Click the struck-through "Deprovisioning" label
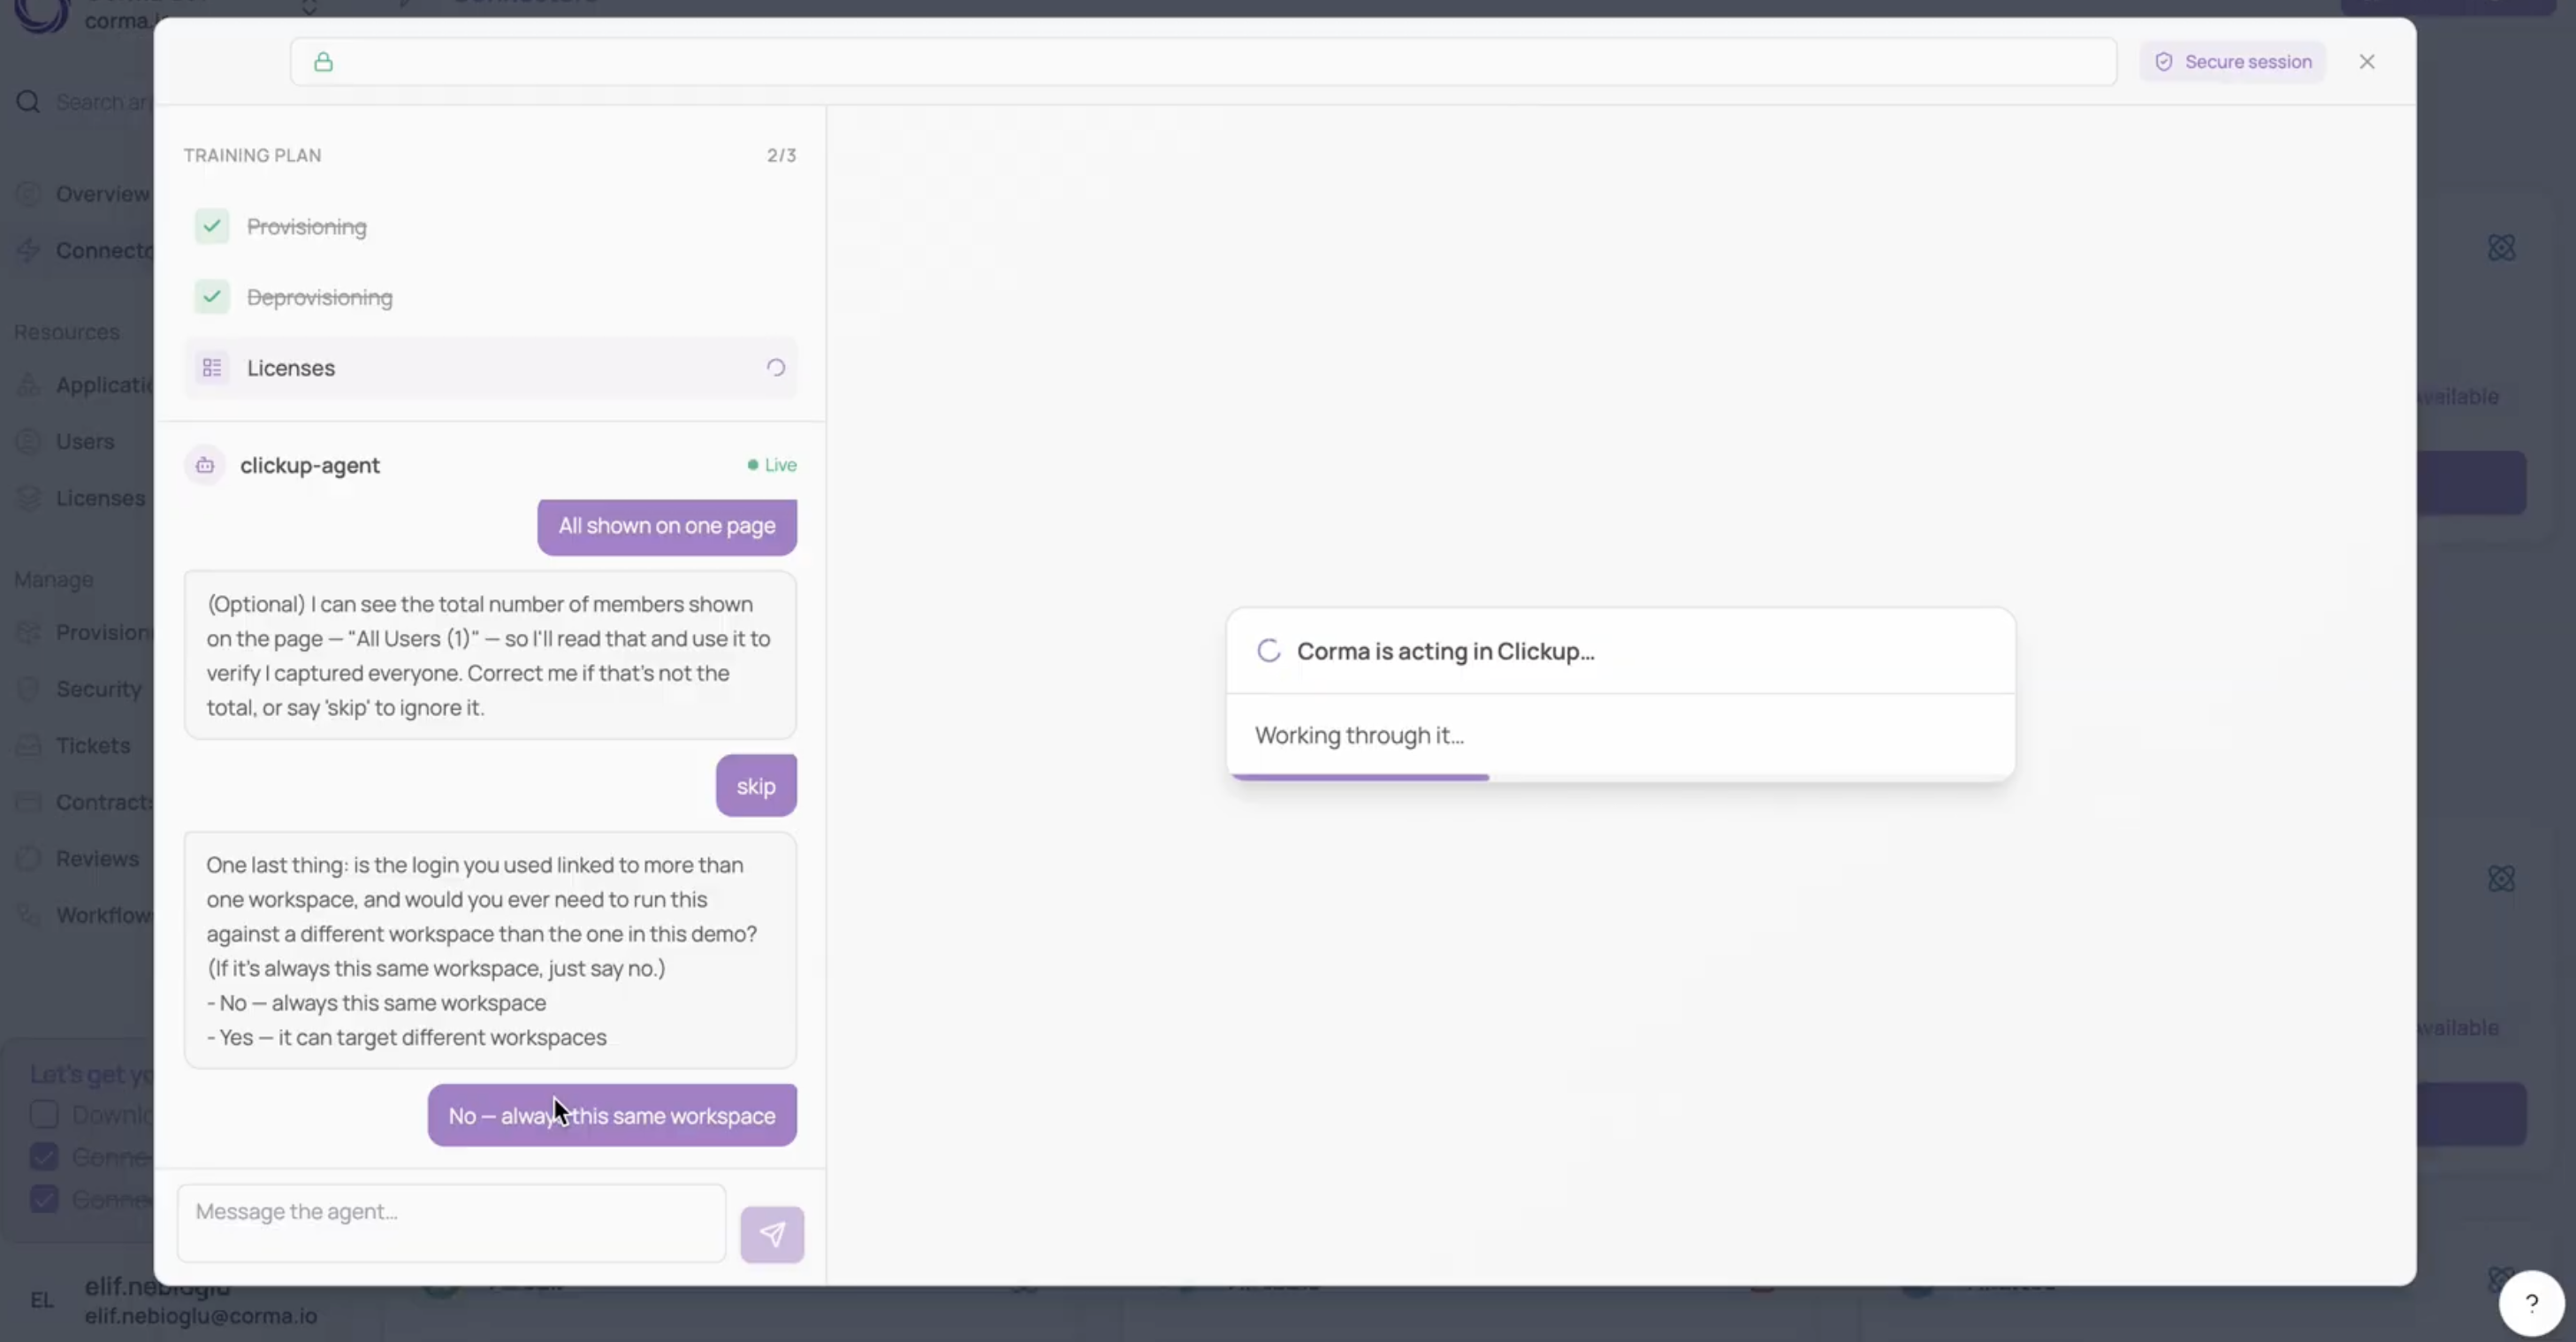The width and height of the screenshot is (2576, 1342). (320, 298)
